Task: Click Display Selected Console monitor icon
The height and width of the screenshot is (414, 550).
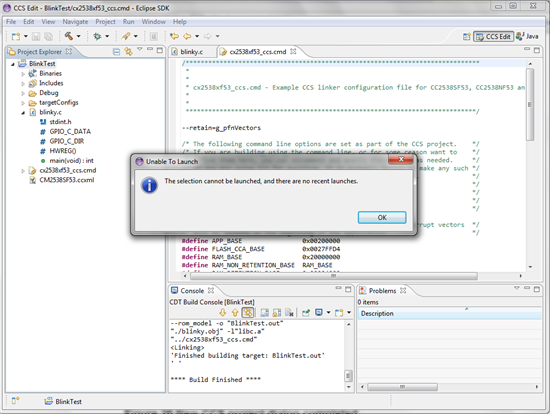Action: 319,312
